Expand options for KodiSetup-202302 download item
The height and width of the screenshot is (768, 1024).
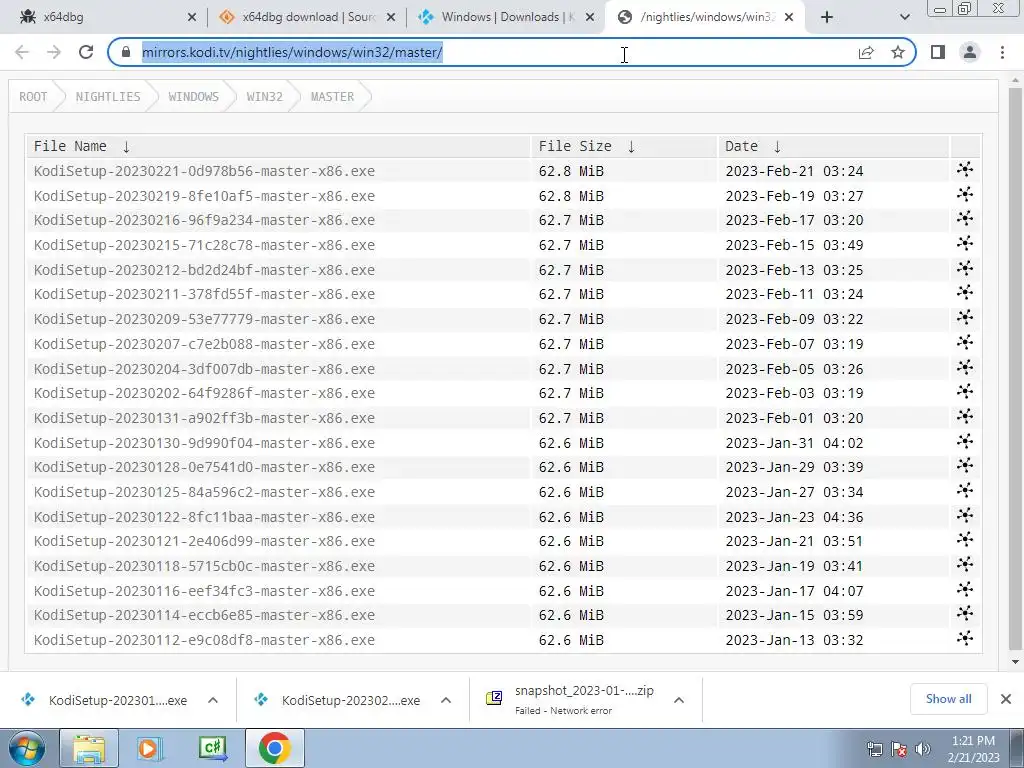(x=446, y=700)
